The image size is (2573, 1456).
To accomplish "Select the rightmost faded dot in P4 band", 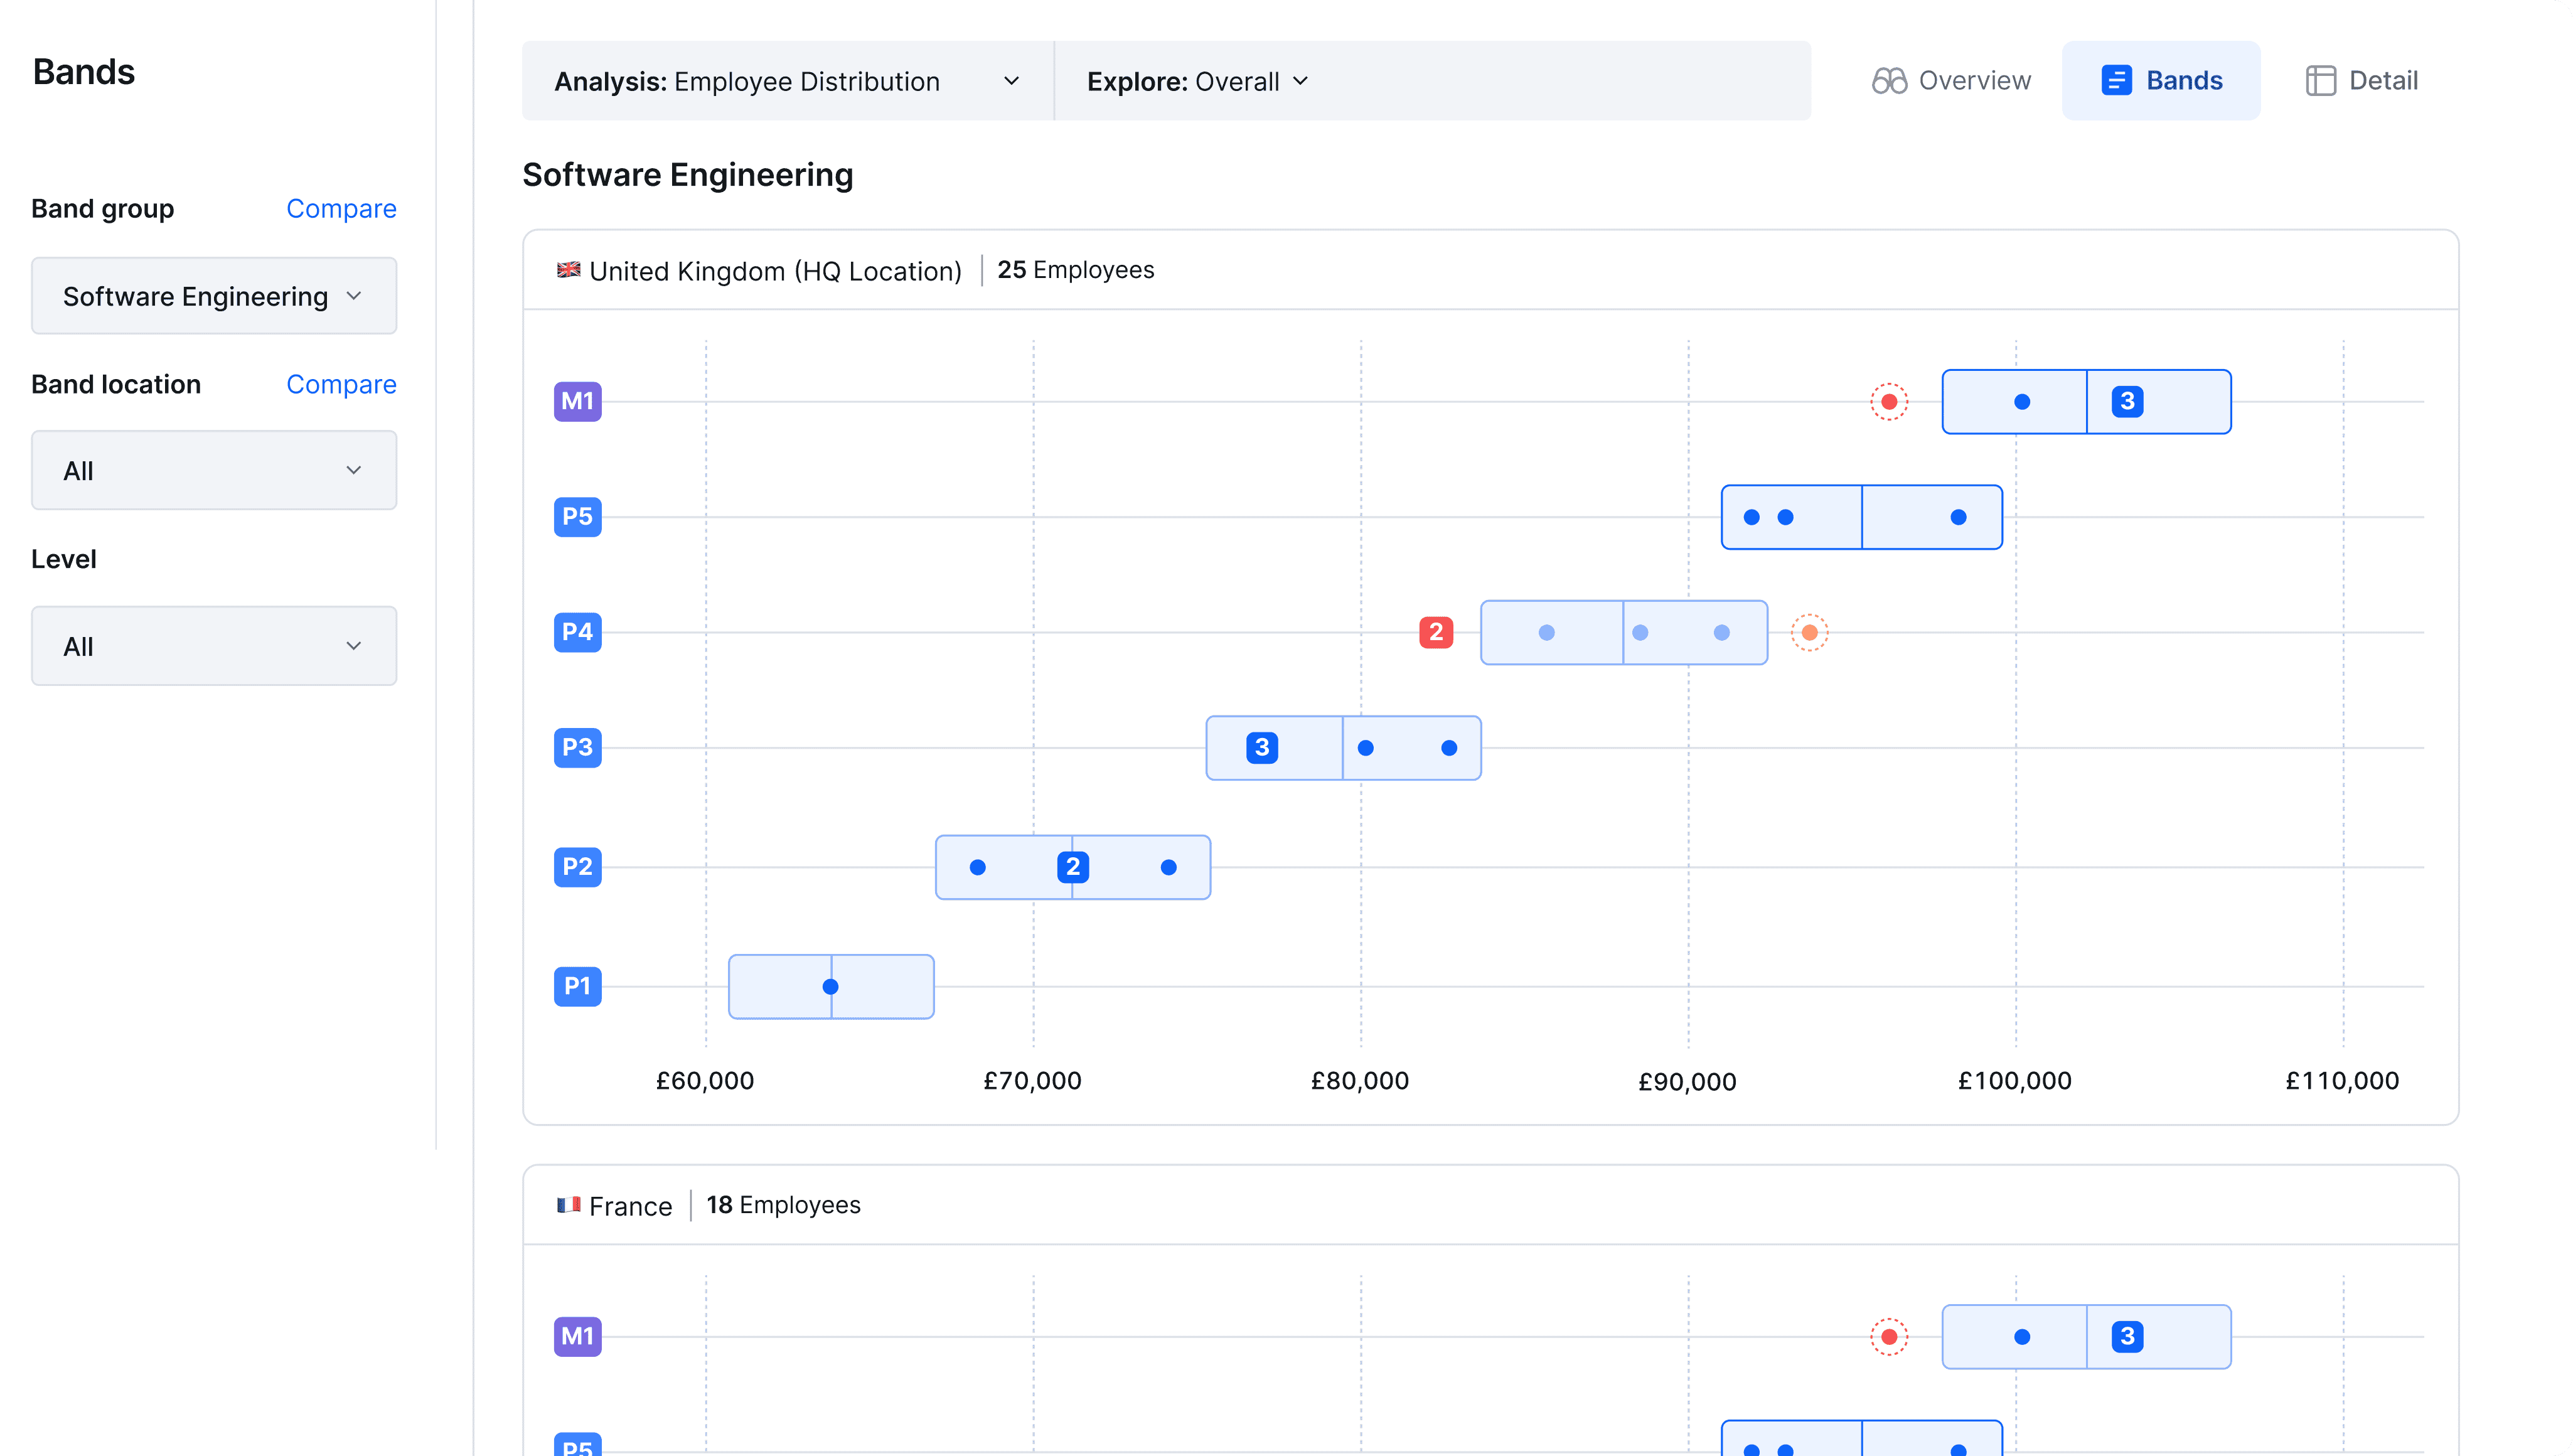I will [1722, 632].
